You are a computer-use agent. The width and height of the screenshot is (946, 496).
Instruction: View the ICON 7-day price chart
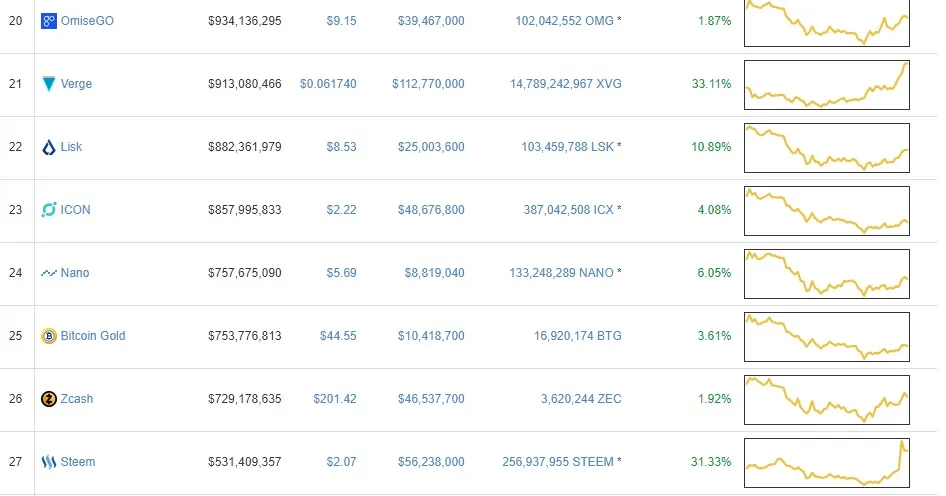click(827, 211)
